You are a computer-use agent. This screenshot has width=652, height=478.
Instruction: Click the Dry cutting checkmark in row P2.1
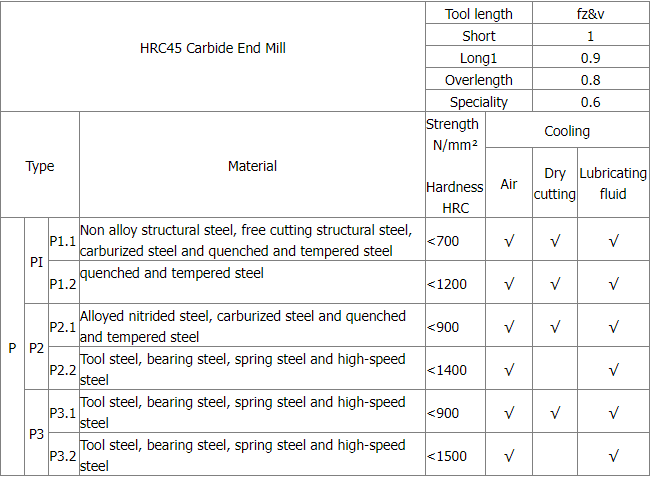pos(554,327)
